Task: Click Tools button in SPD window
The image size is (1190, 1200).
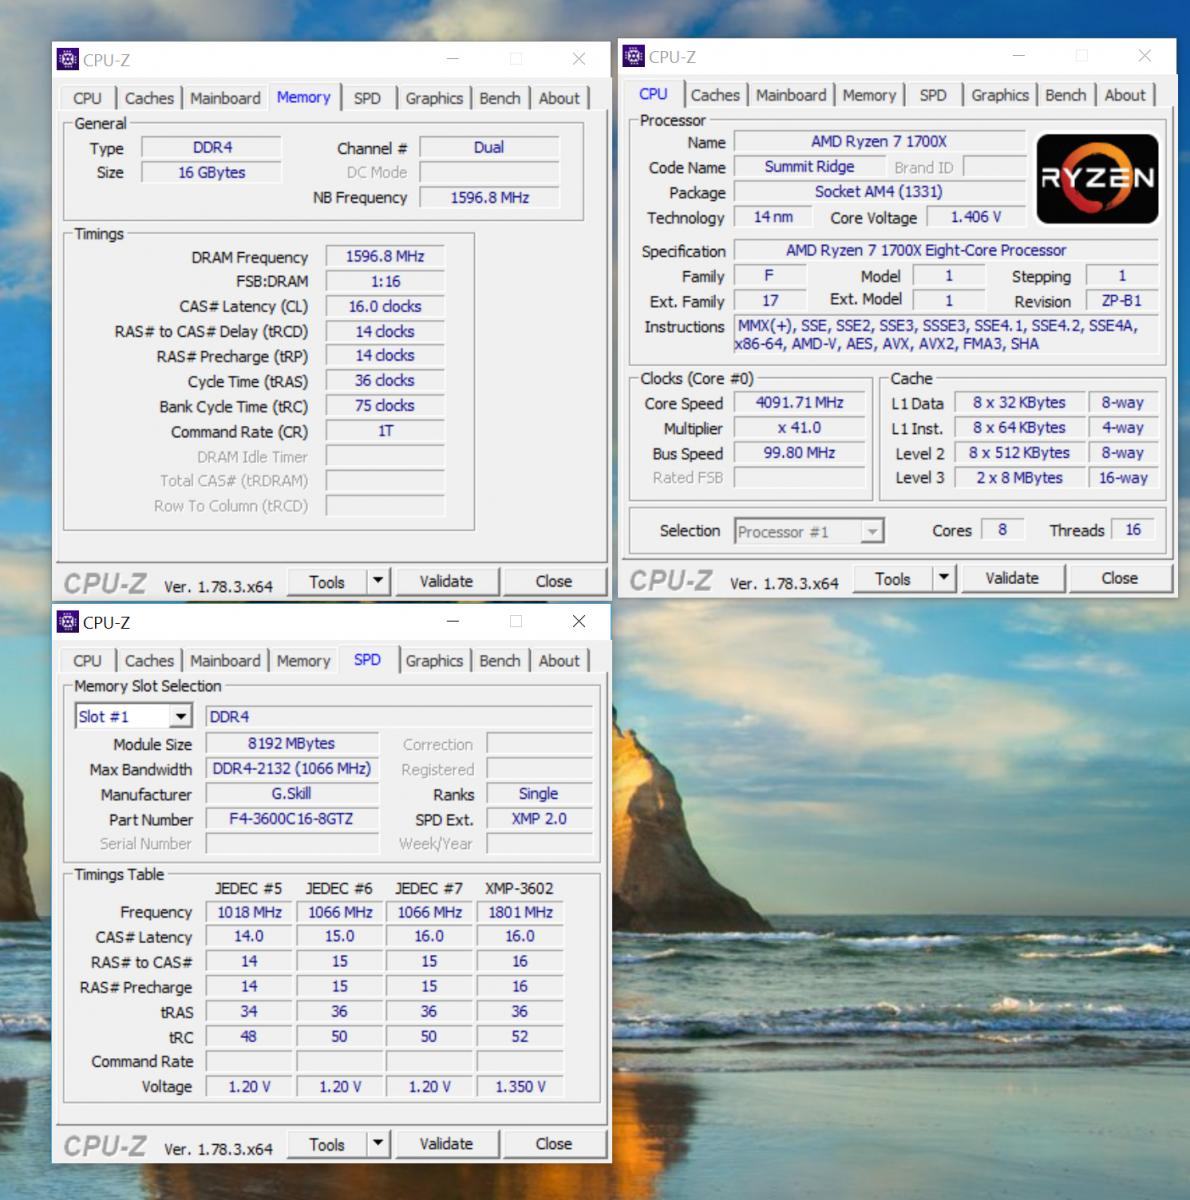Action: click(327, 1145)
